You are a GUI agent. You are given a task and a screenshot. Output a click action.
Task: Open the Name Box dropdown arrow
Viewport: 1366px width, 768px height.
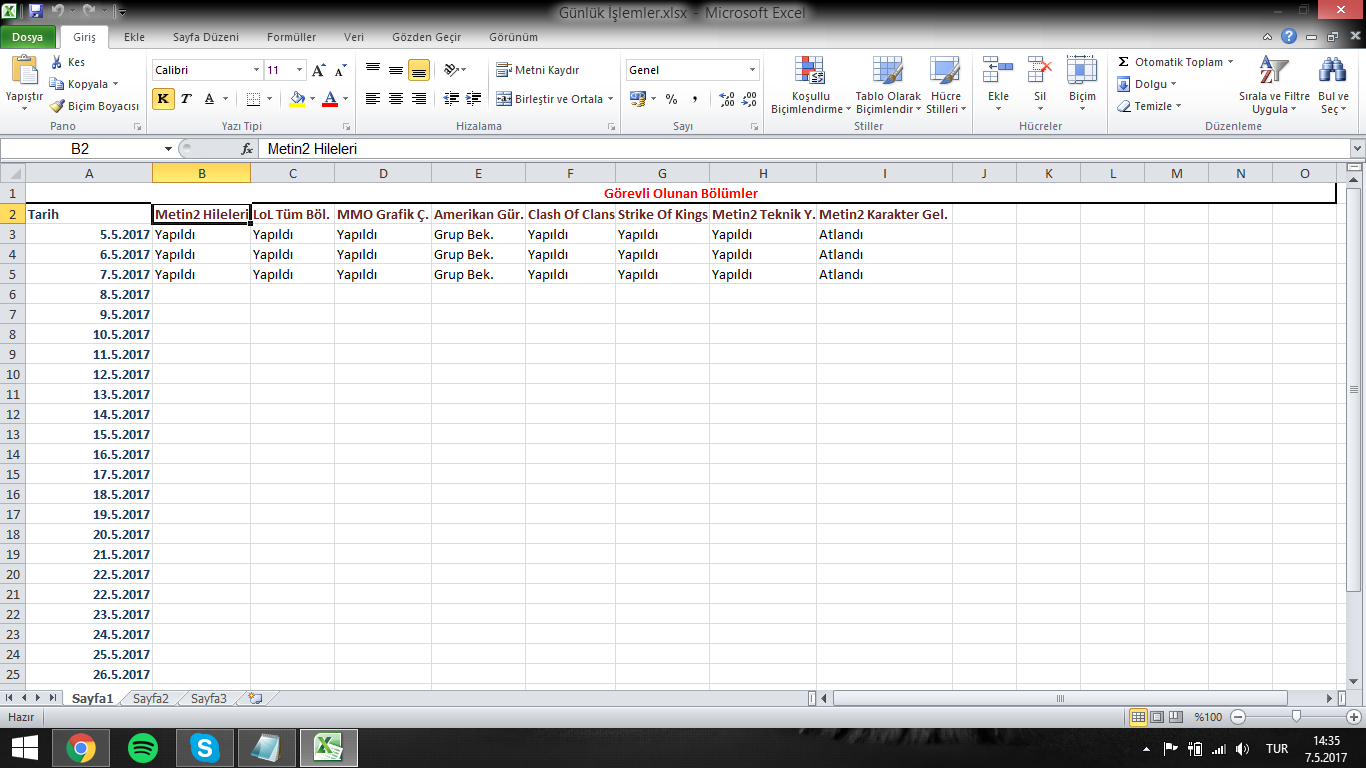pos(168,149)
